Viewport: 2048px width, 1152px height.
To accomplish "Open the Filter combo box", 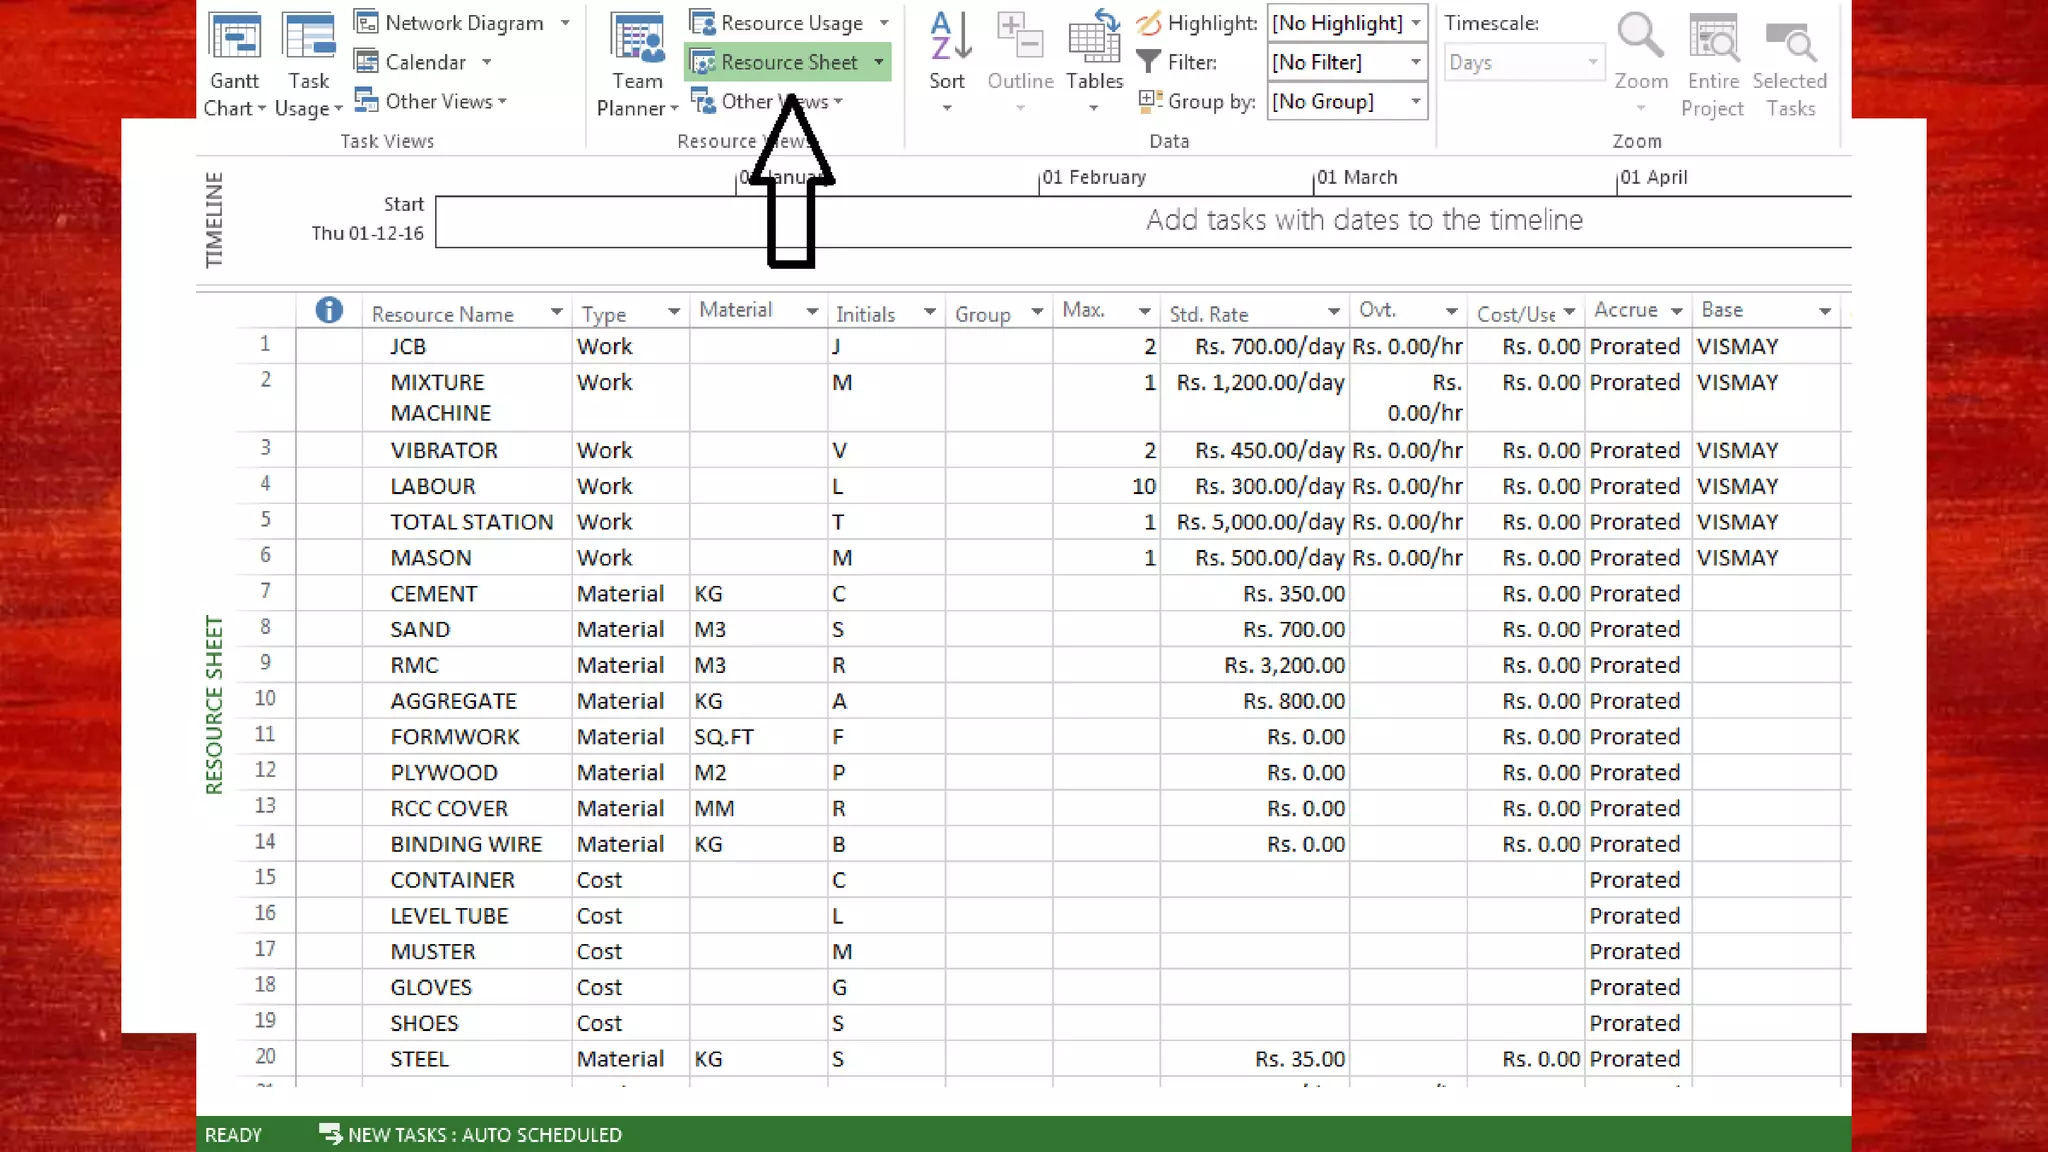I will point(1416,62).
